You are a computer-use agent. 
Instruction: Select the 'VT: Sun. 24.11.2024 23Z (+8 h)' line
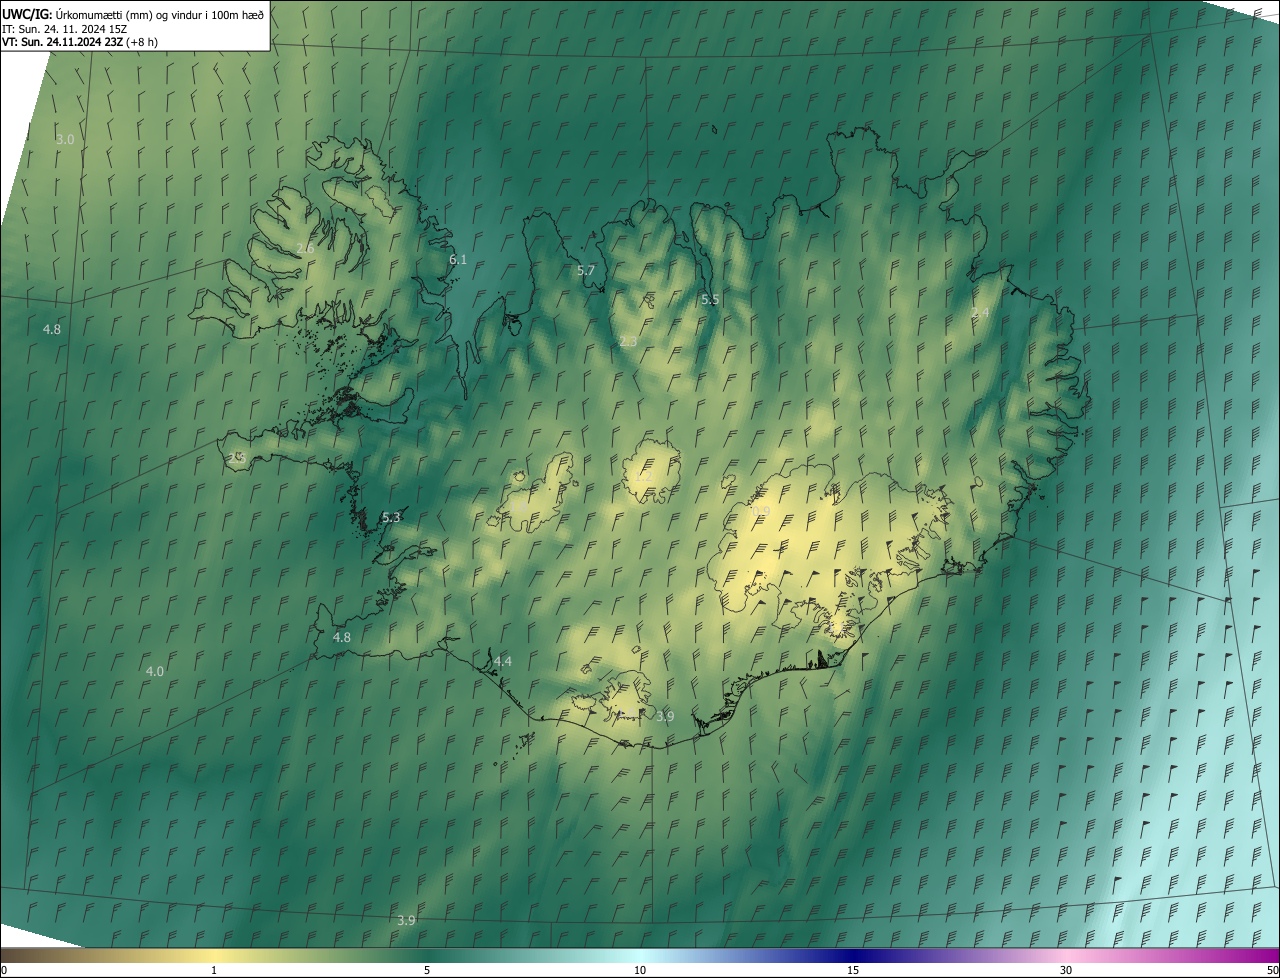[80, 42]
